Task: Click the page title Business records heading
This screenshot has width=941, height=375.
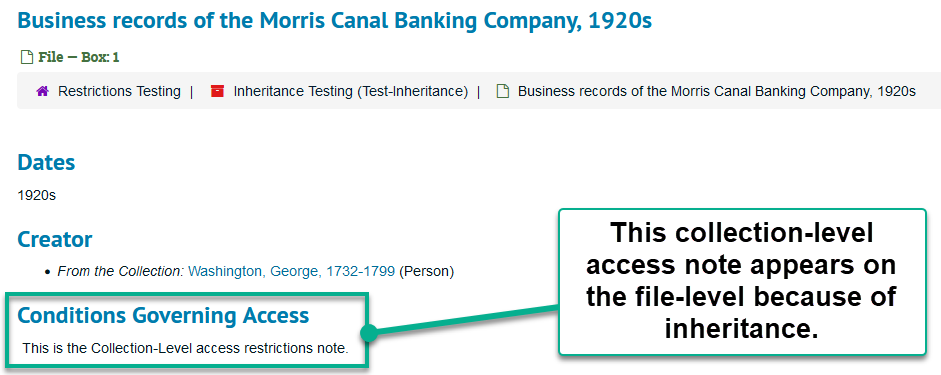Action: (x=334, y=20)
